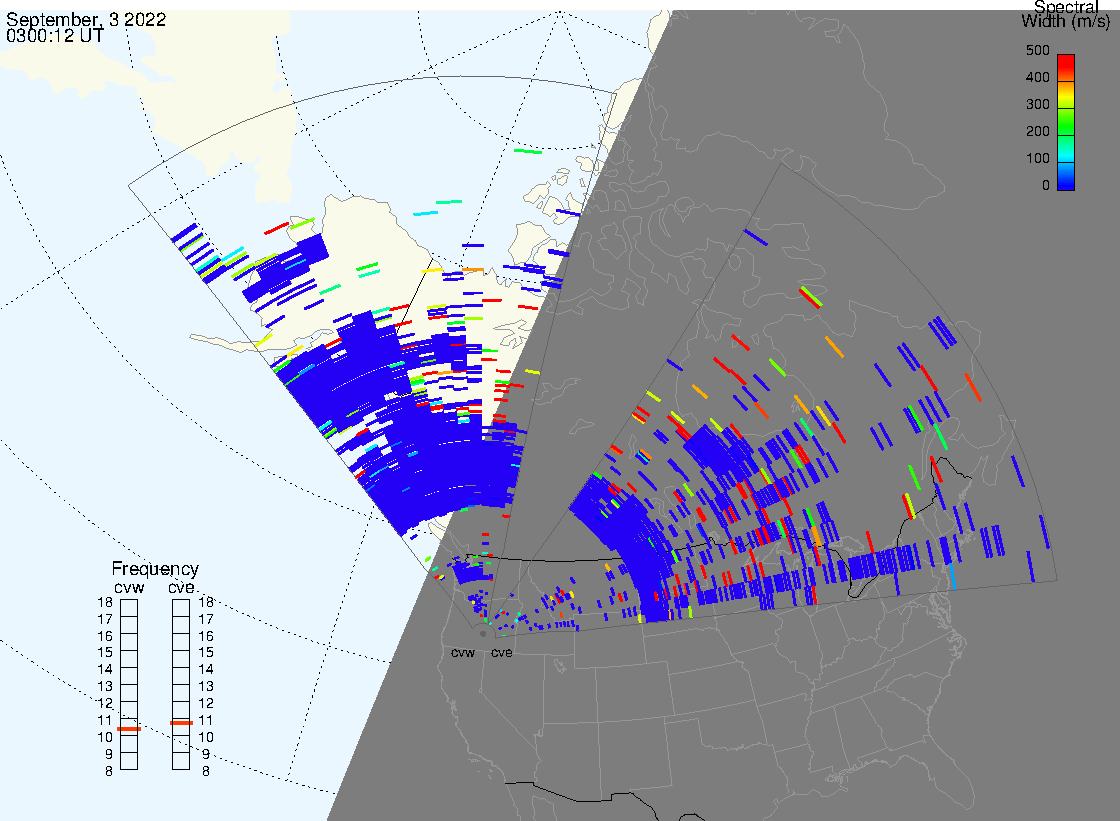Click the date text 'September, 3 2022'
1120x821 pixels.
pos(86,19)
